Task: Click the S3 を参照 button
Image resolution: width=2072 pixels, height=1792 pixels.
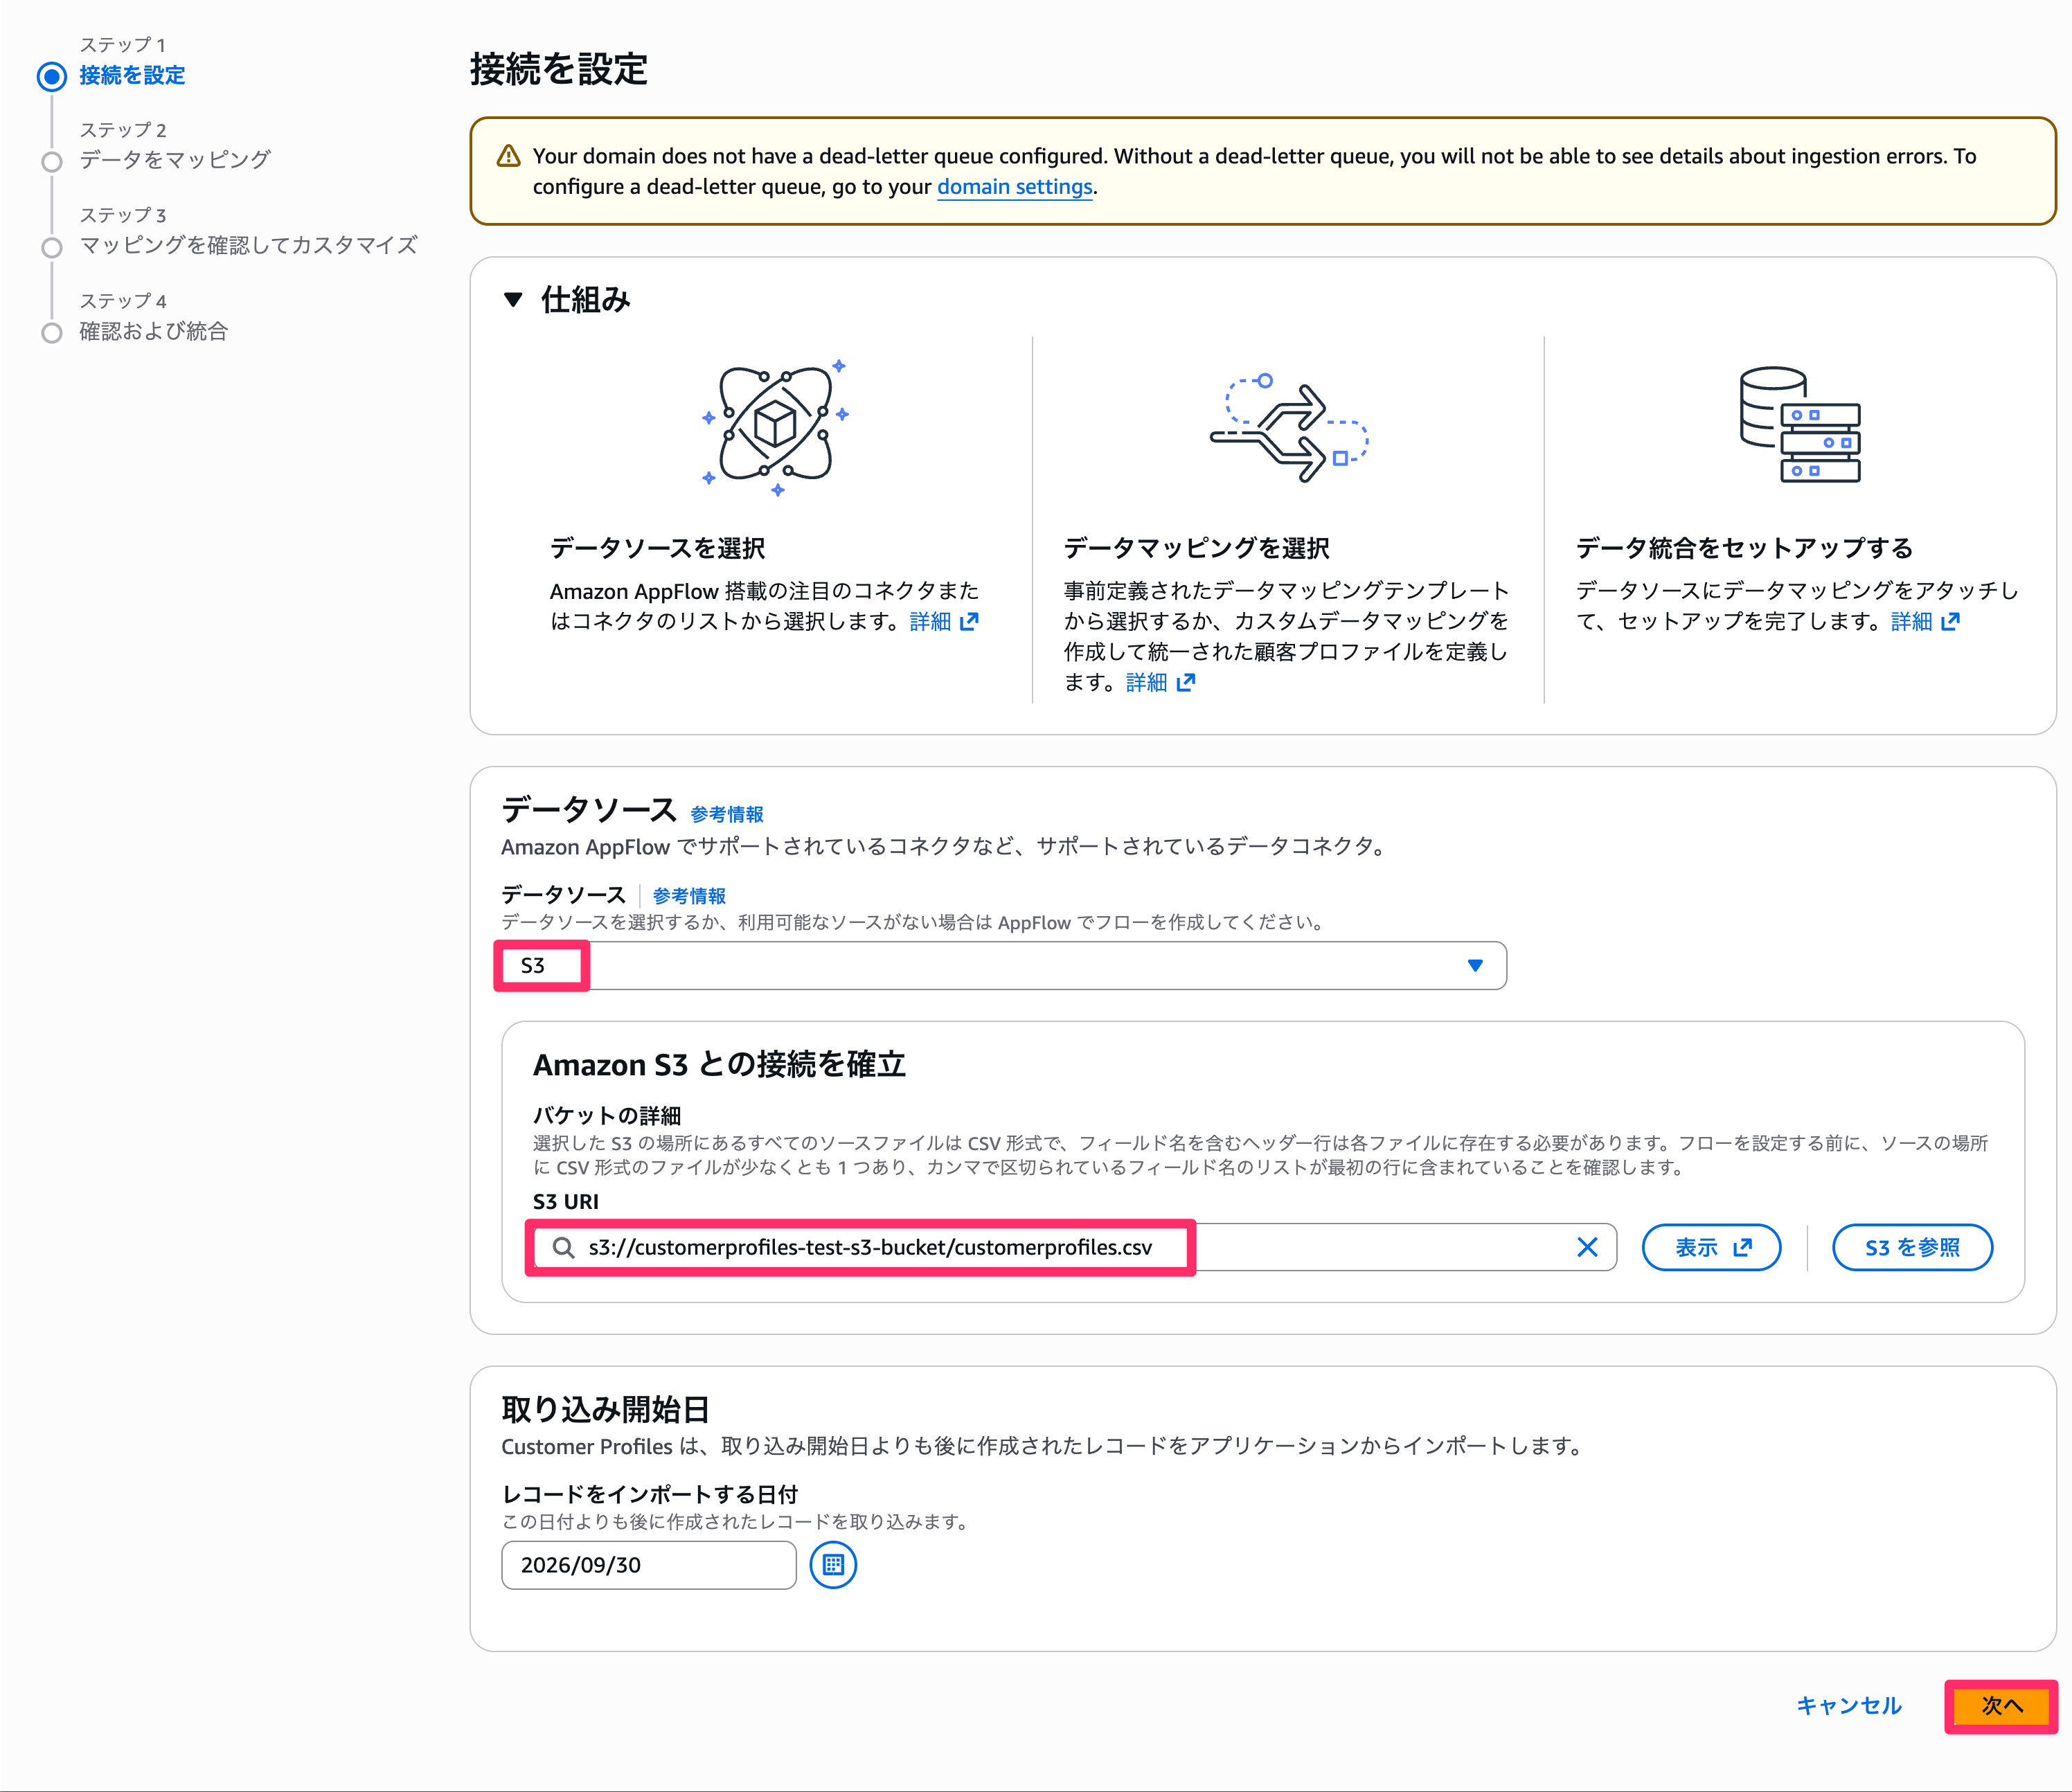Action: (x=1911, y=1247)
